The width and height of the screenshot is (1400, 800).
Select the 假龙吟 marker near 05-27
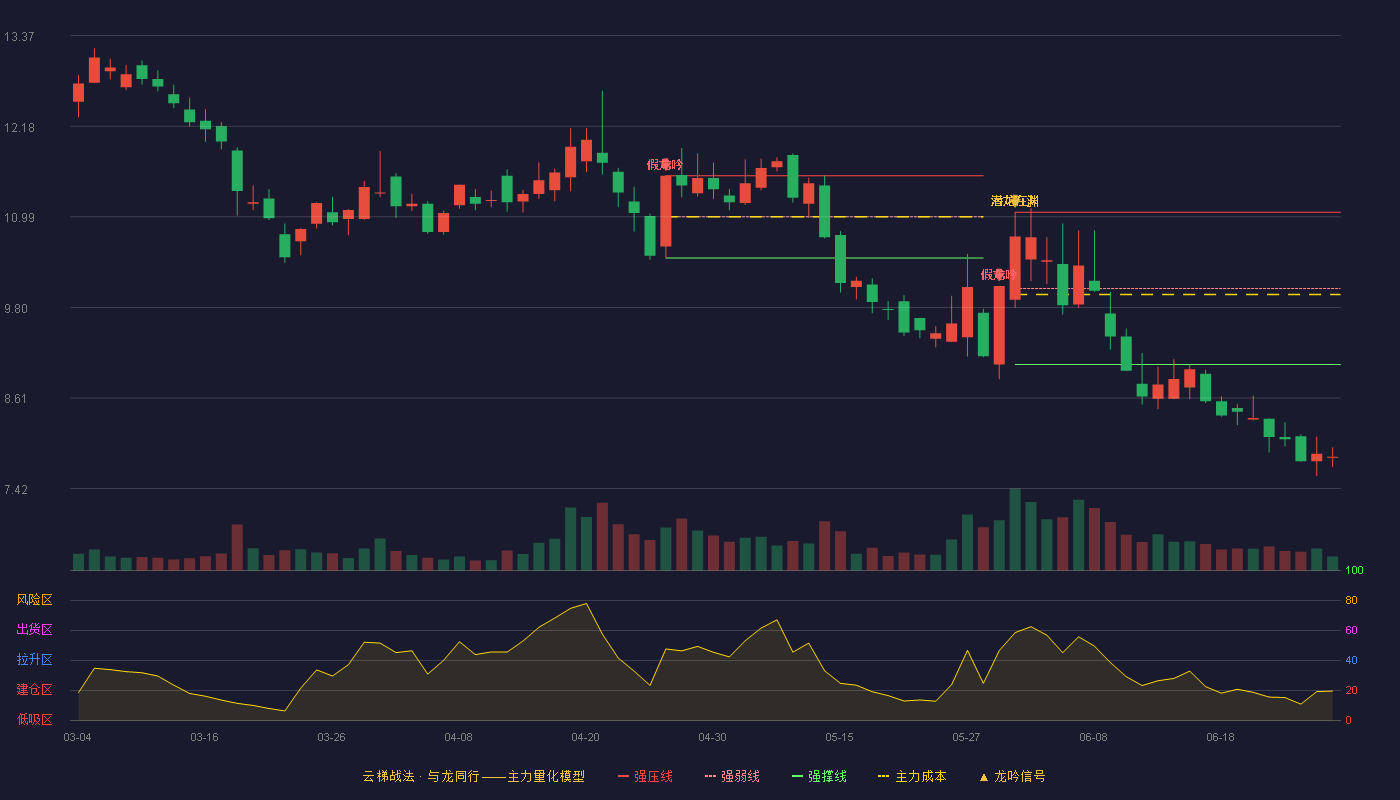click(999, 274)
